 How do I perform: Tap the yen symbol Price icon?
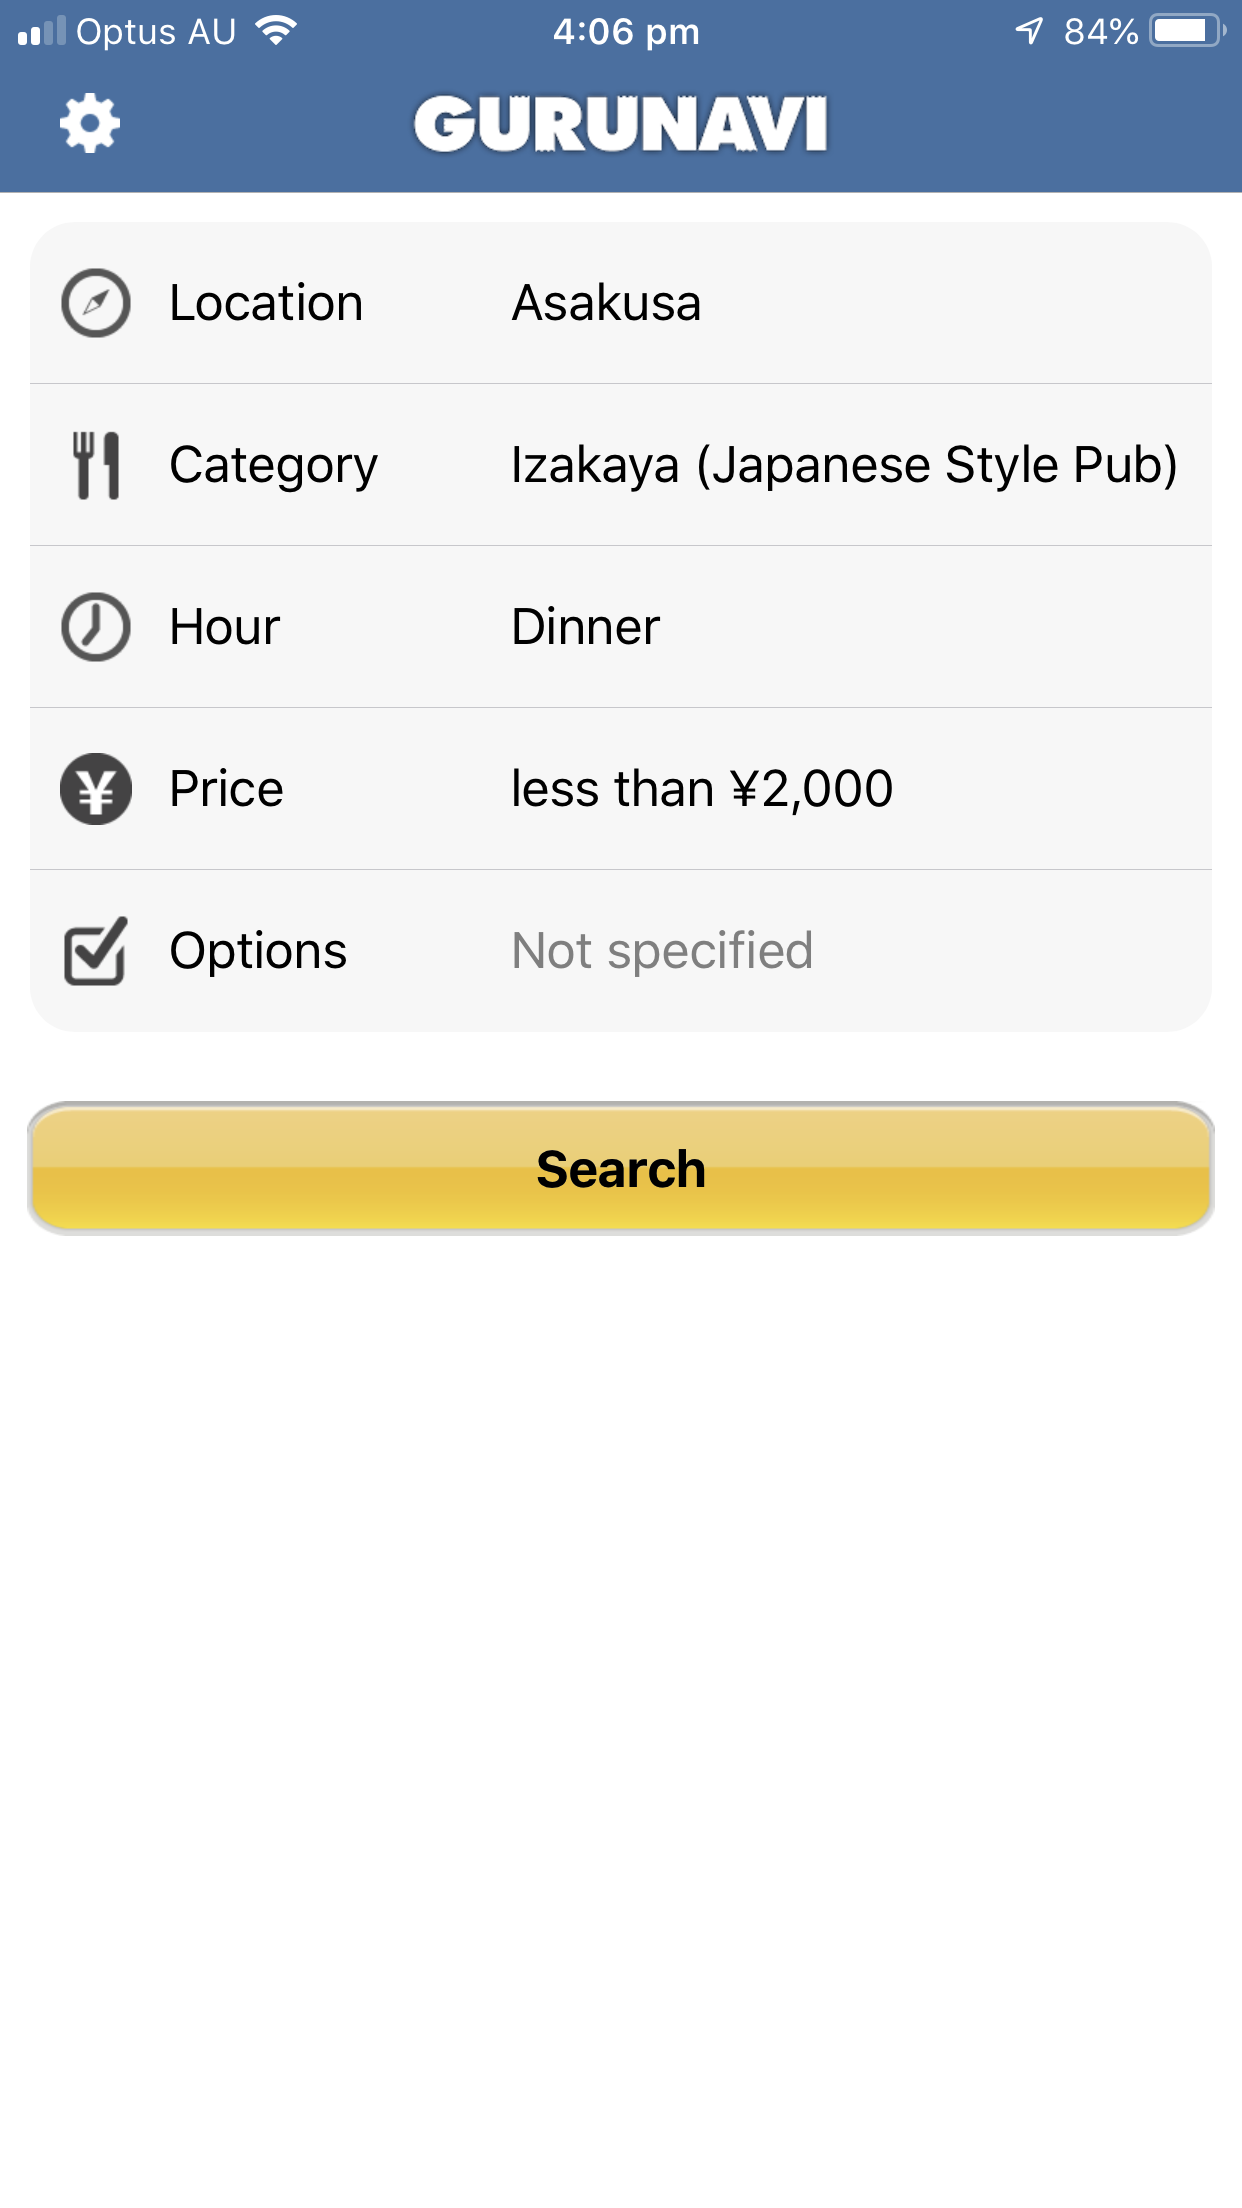tap(96, 789)
